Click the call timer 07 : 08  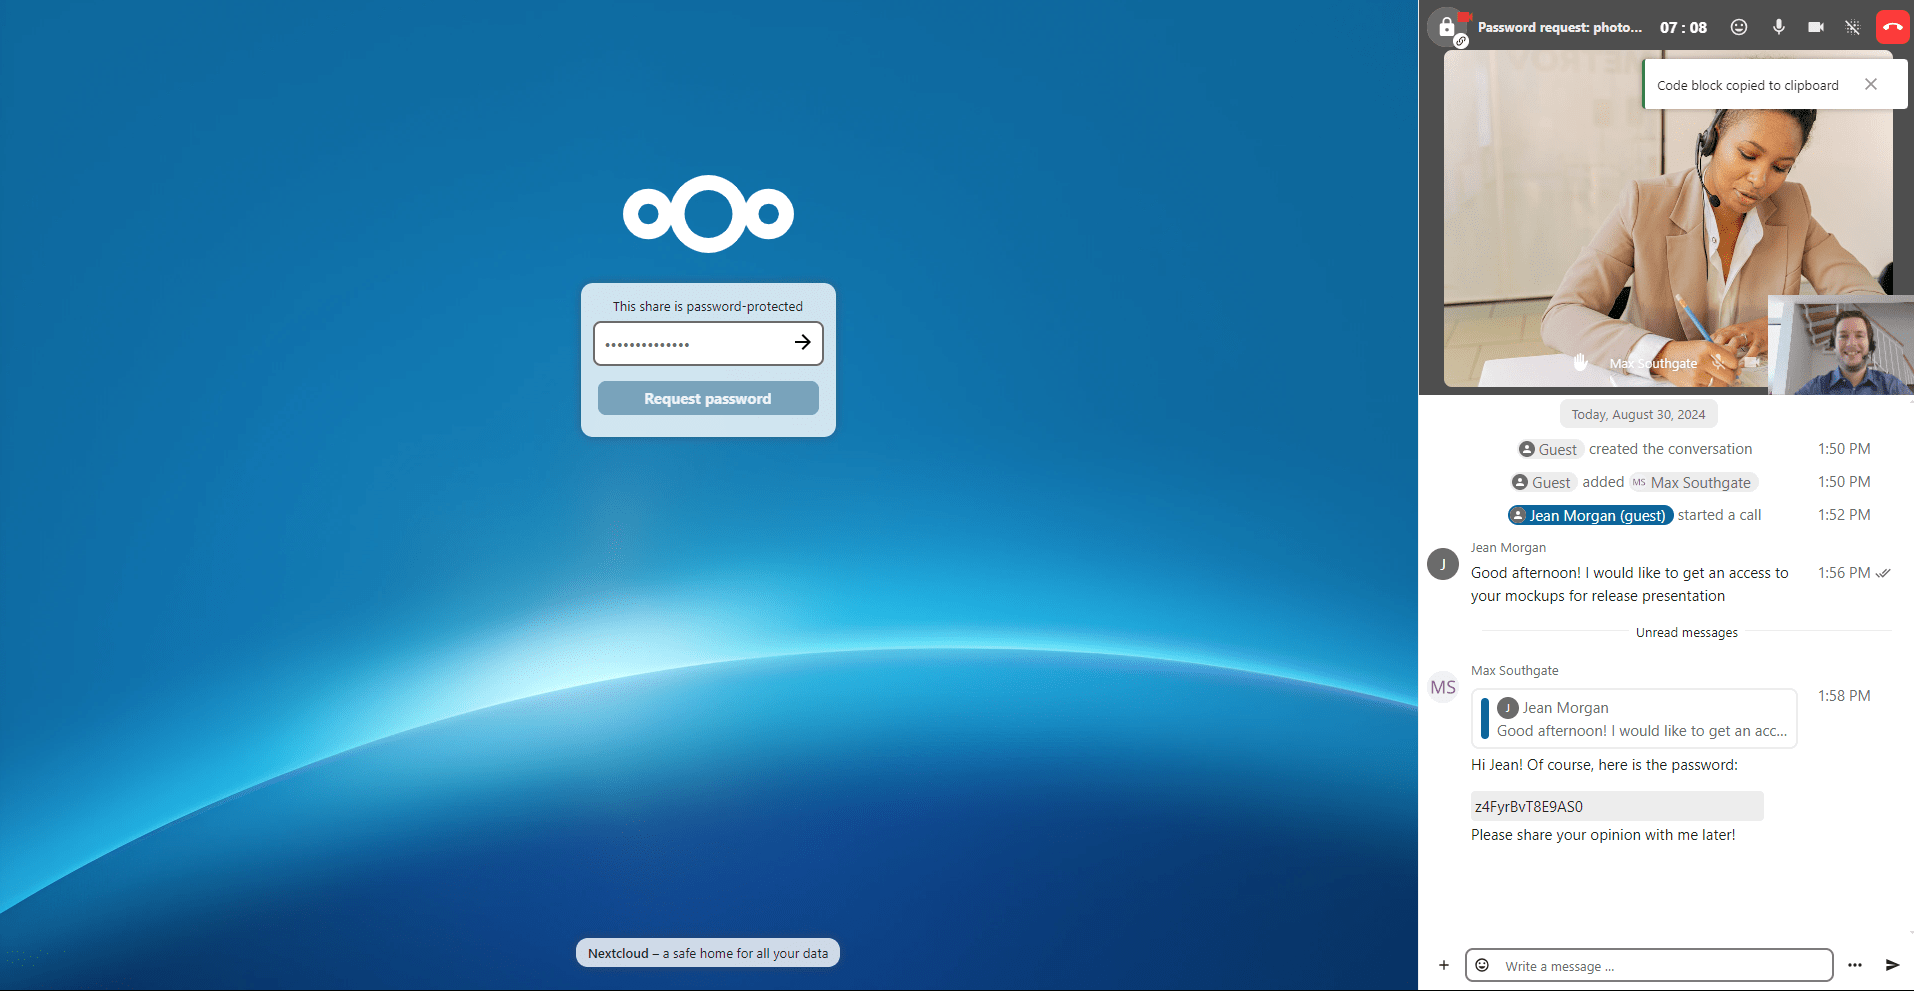[1683, 27]
